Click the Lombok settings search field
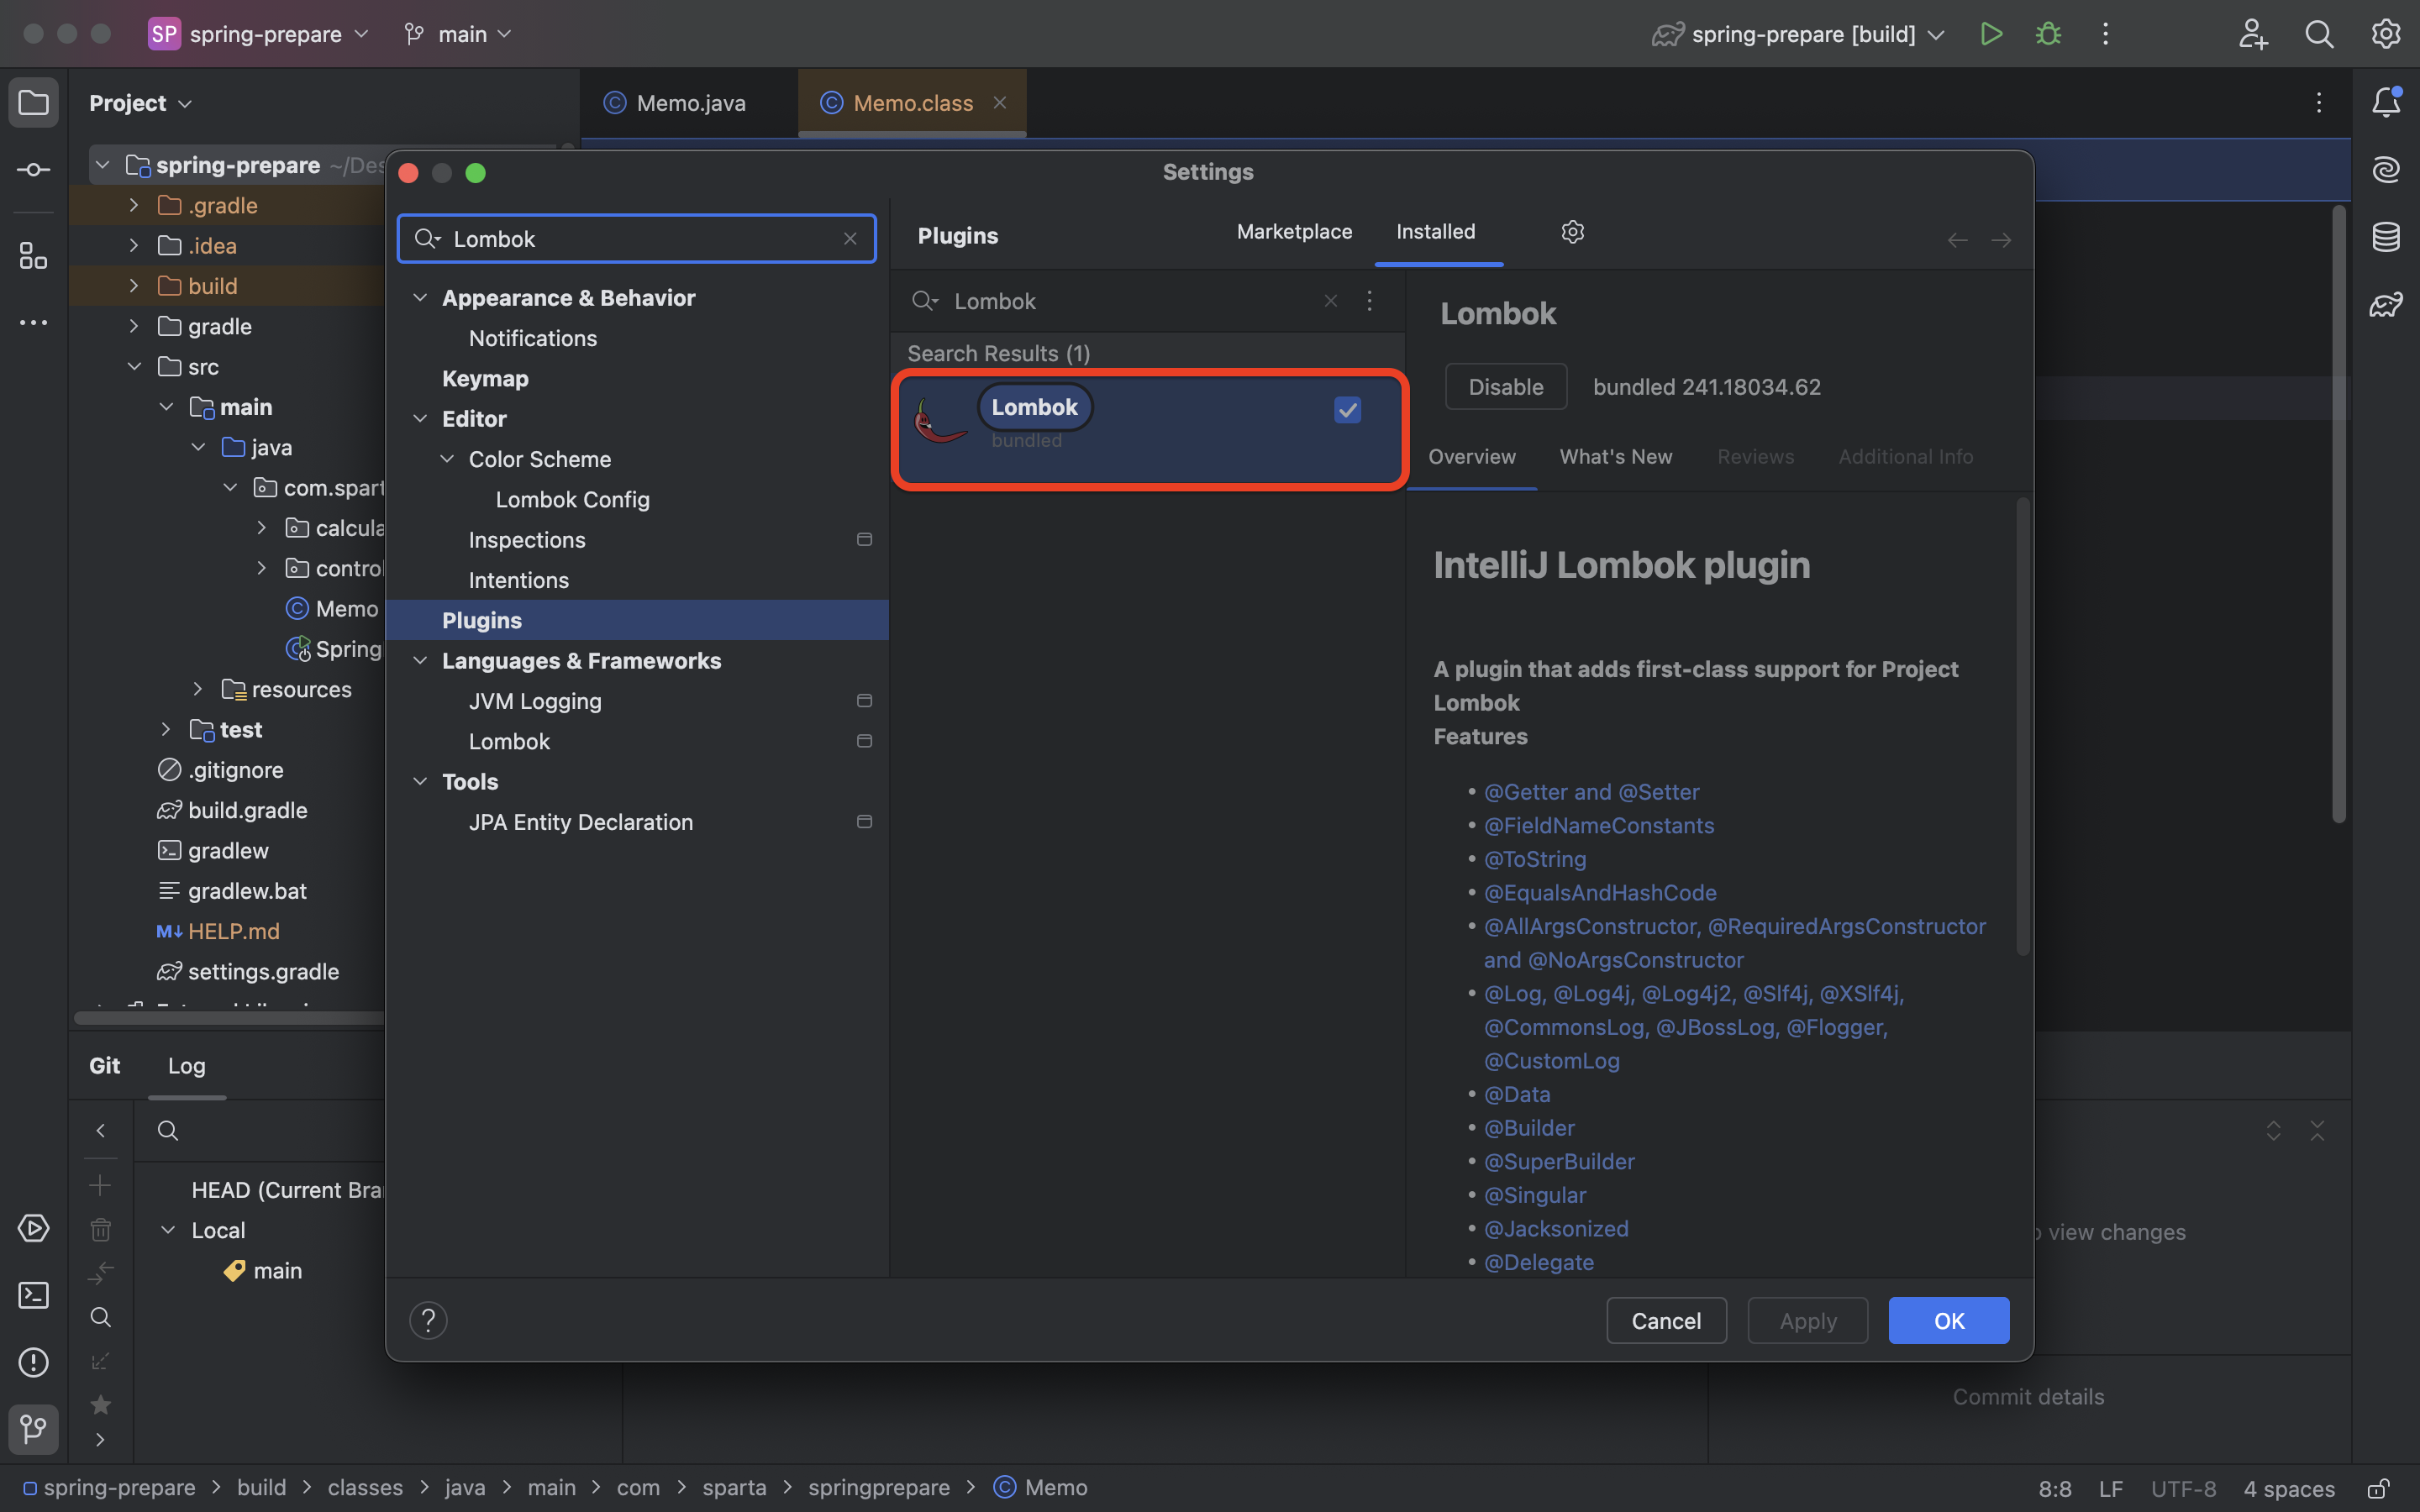The width and height of the screenshot is (2420, 1512). tap(640, 239)
